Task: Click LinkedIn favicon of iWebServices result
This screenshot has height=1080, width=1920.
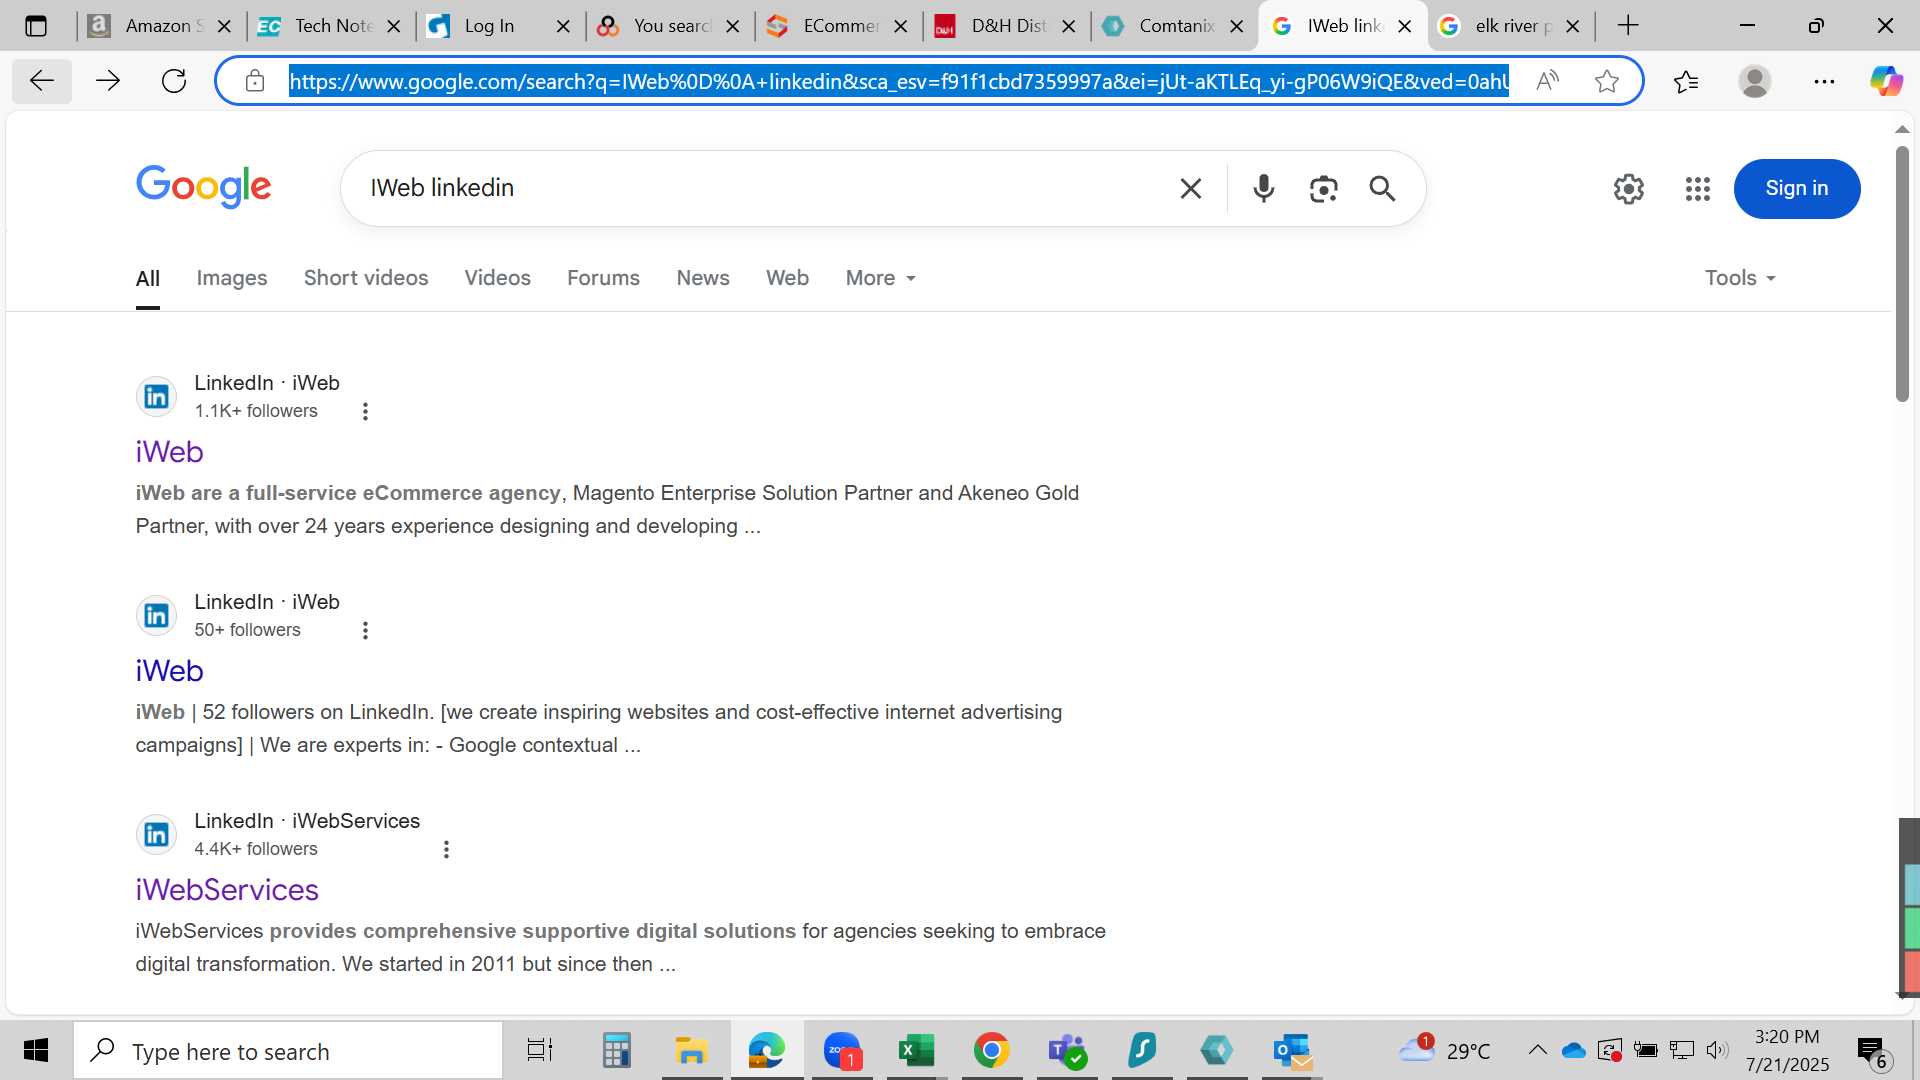Action: pos(157,834)
